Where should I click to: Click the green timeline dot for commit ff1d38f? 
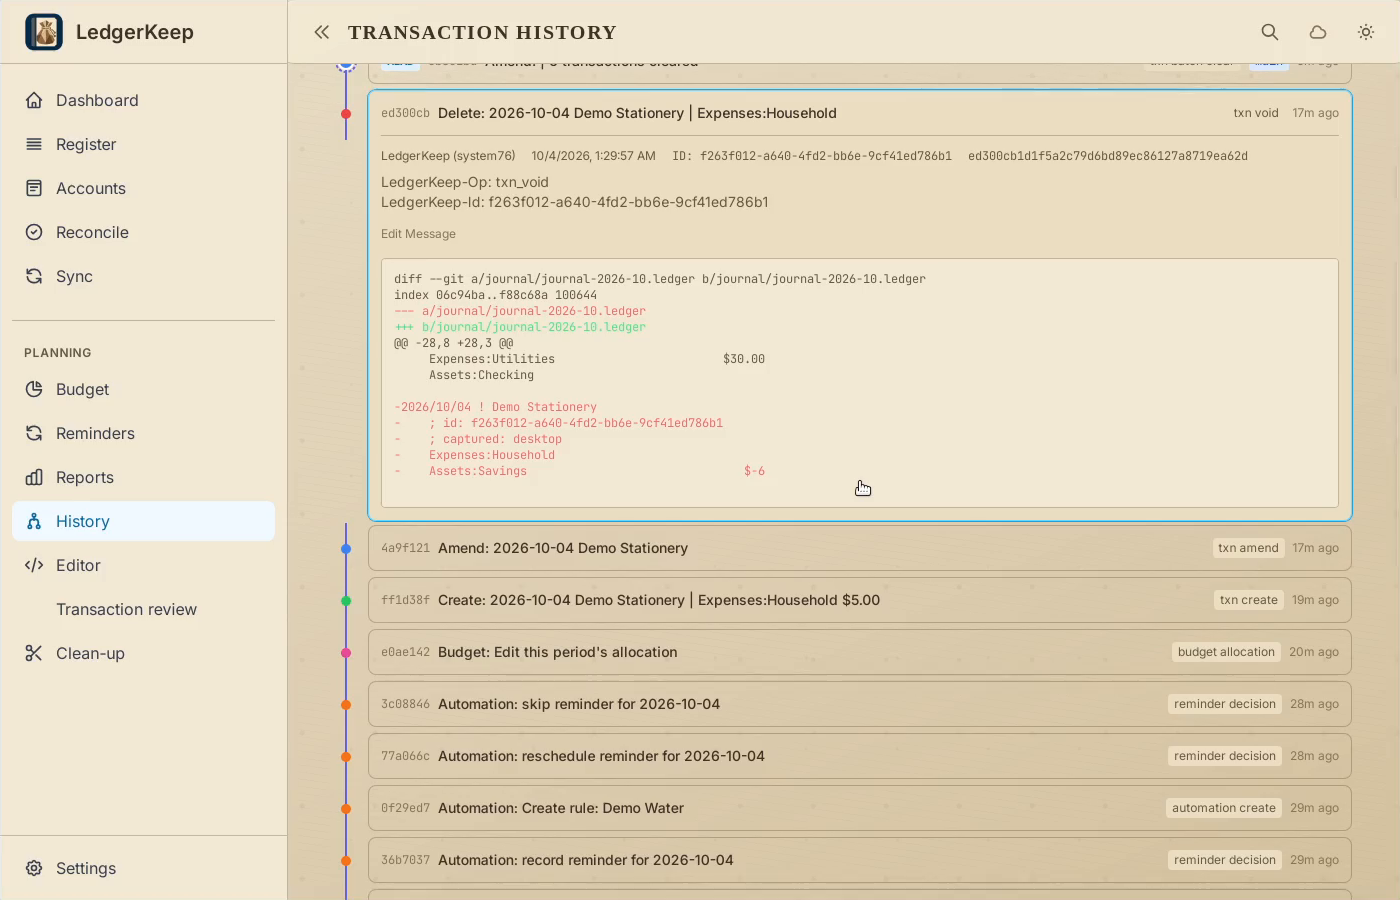(346, 601)
